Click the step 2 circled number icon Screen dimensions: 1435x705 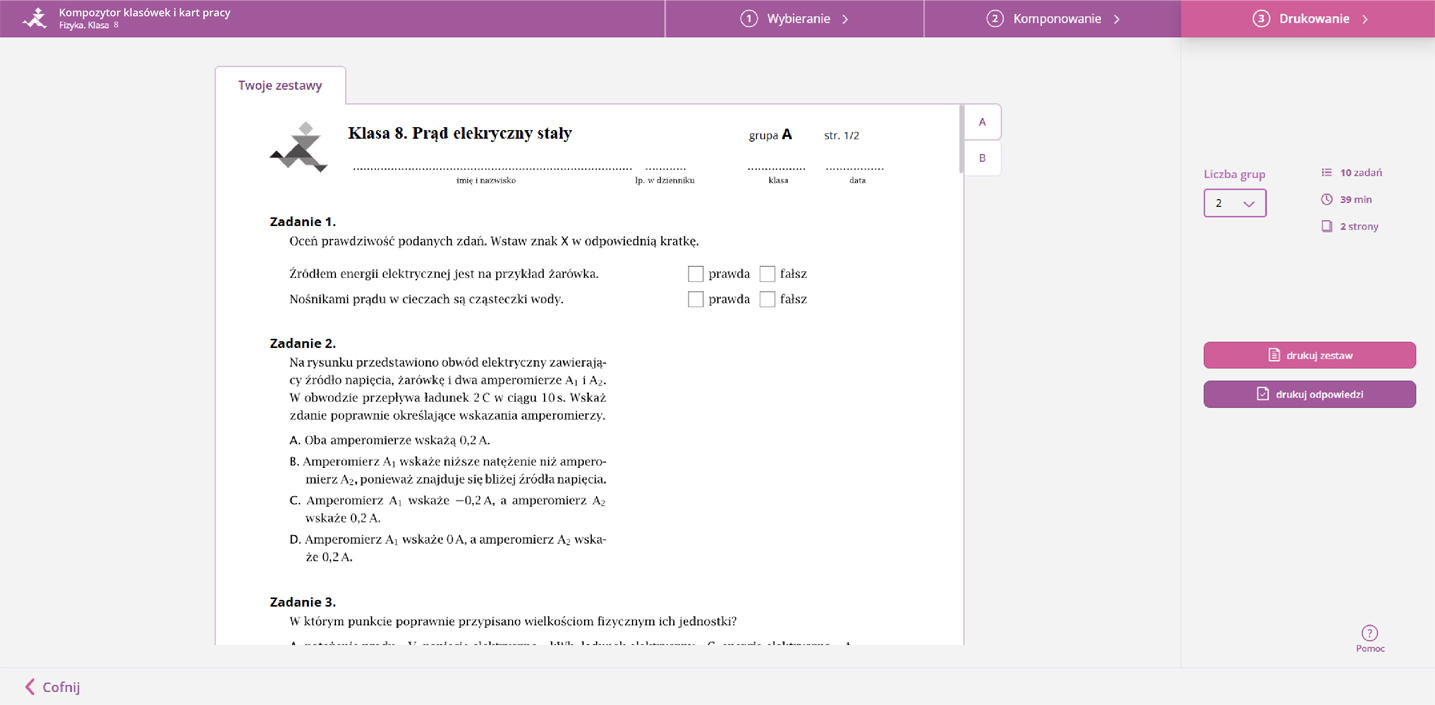[x=995, y=19]
